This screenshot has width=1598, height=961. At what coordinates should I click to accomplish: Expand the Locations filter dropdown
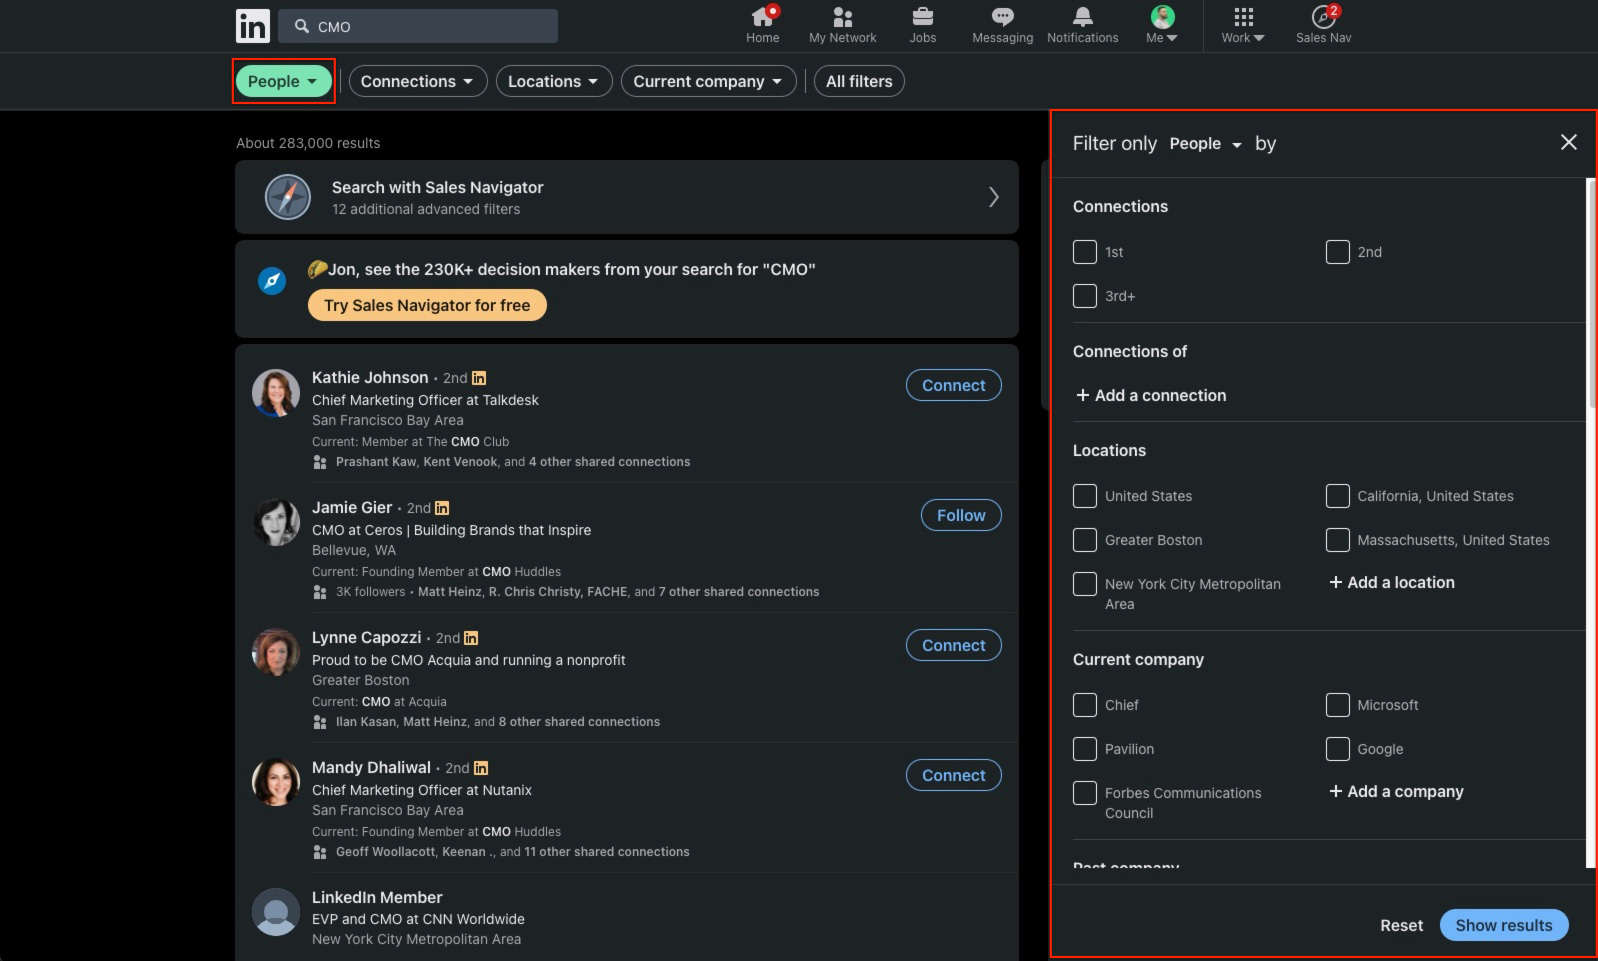554,82
